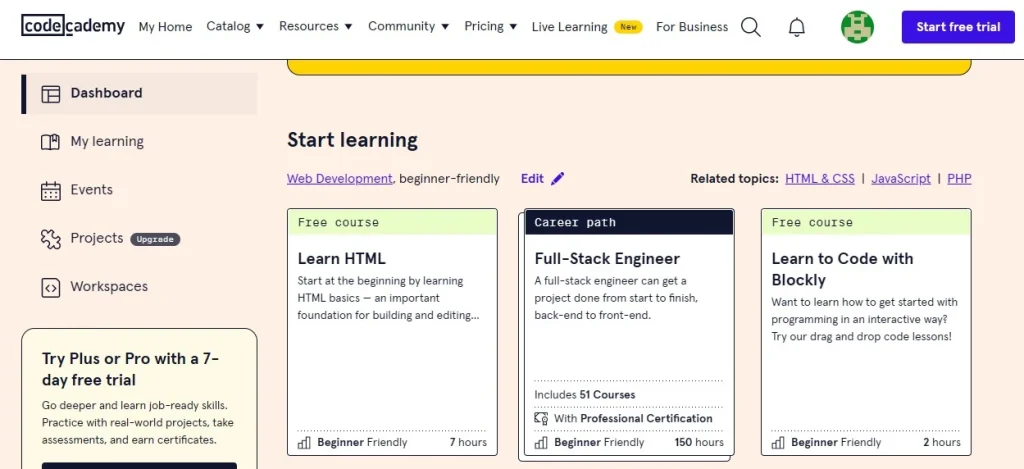Open the Full-Stack Engineer career path title
This screenshot has height=469, width=1024.
[607, 259]
